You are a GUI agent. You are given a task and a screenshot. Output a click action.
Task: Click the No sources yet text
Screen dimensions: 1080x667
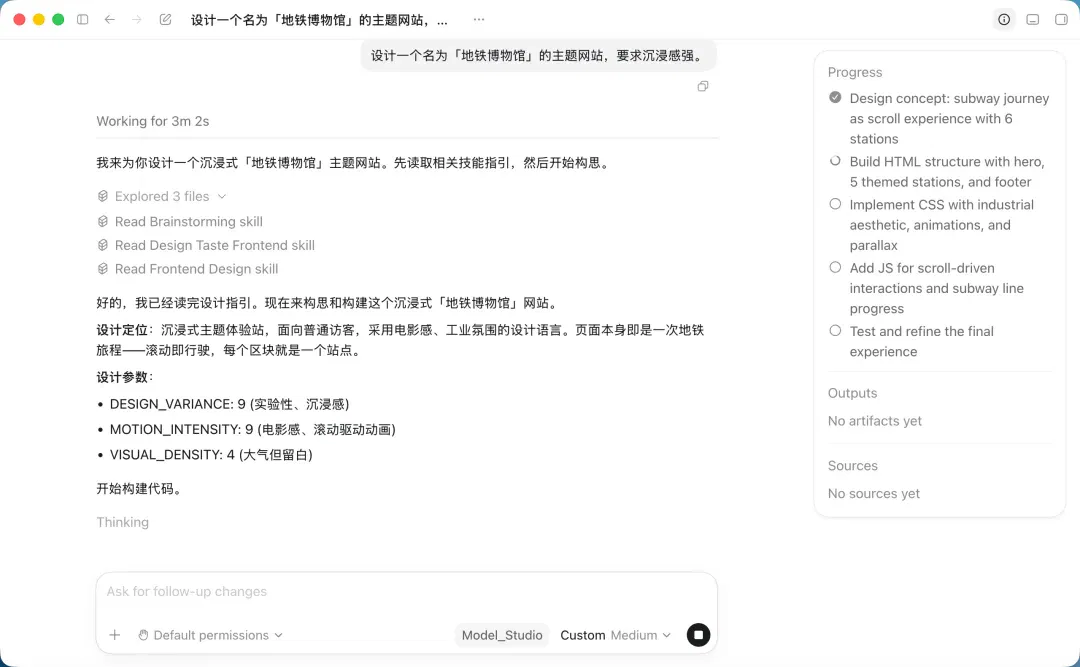point(874,493)
